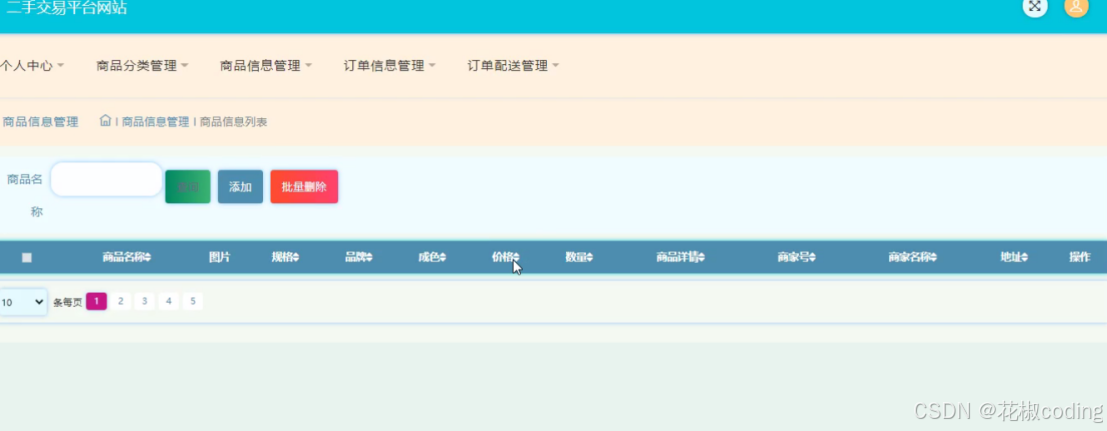
Task: Sort table by 地址 column
Action: [1014, 257]
